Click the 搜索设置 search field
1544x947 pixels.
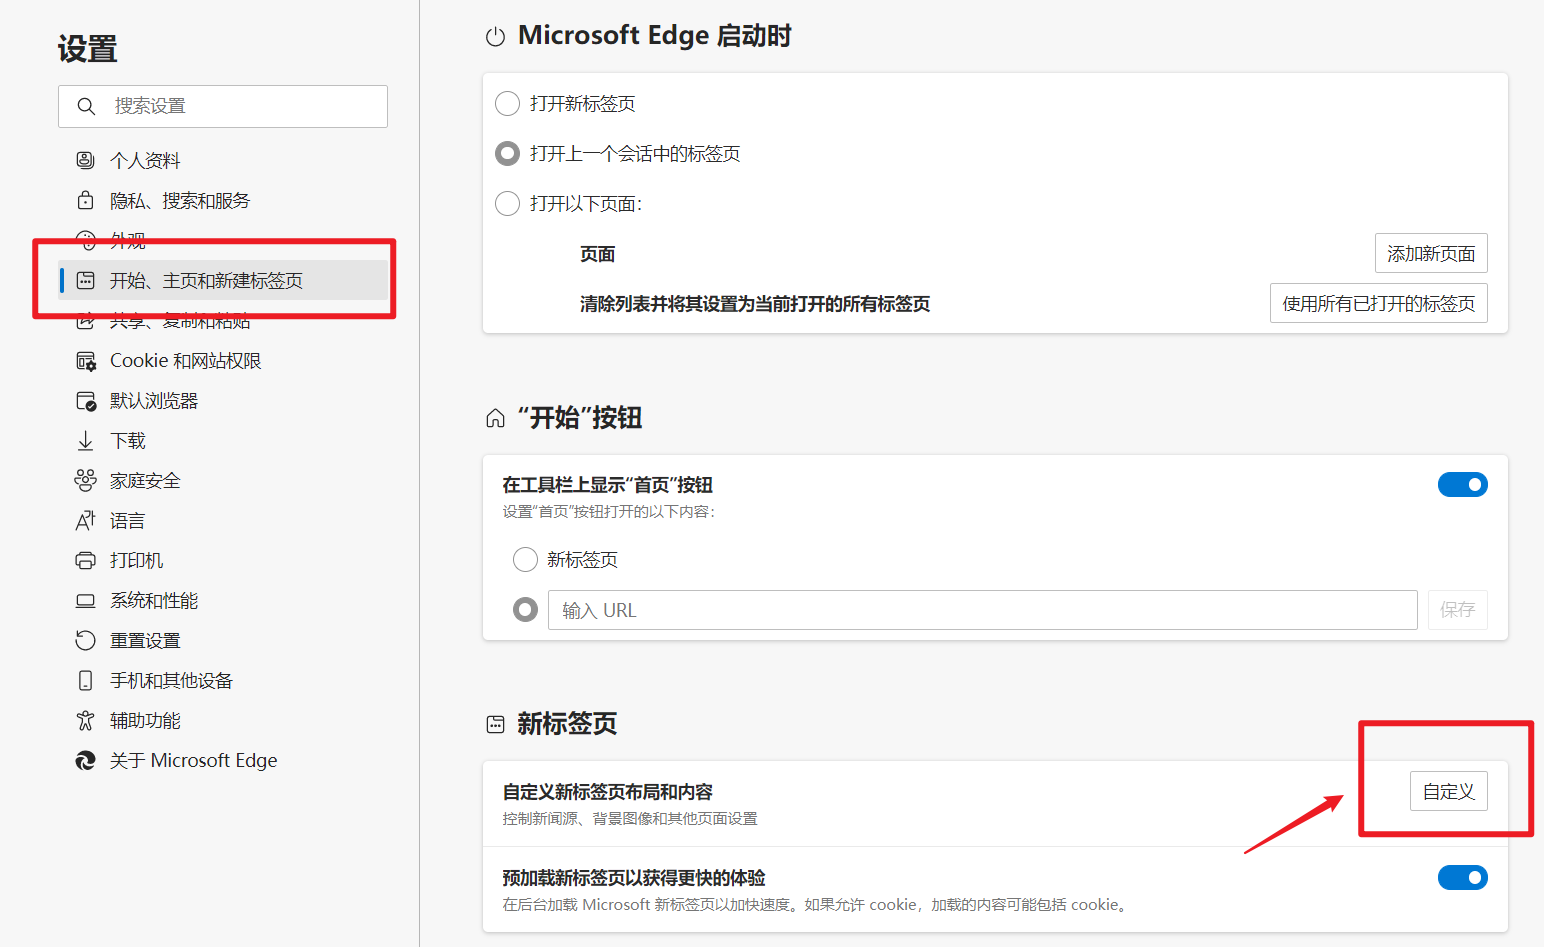click(x=223, y=106)
